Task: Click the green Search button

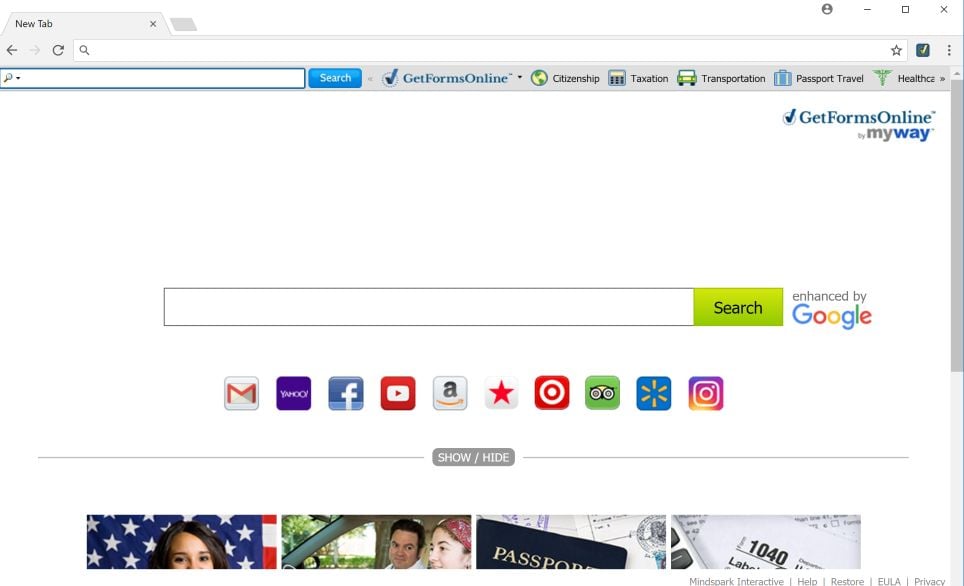Action: coord(738,307)
